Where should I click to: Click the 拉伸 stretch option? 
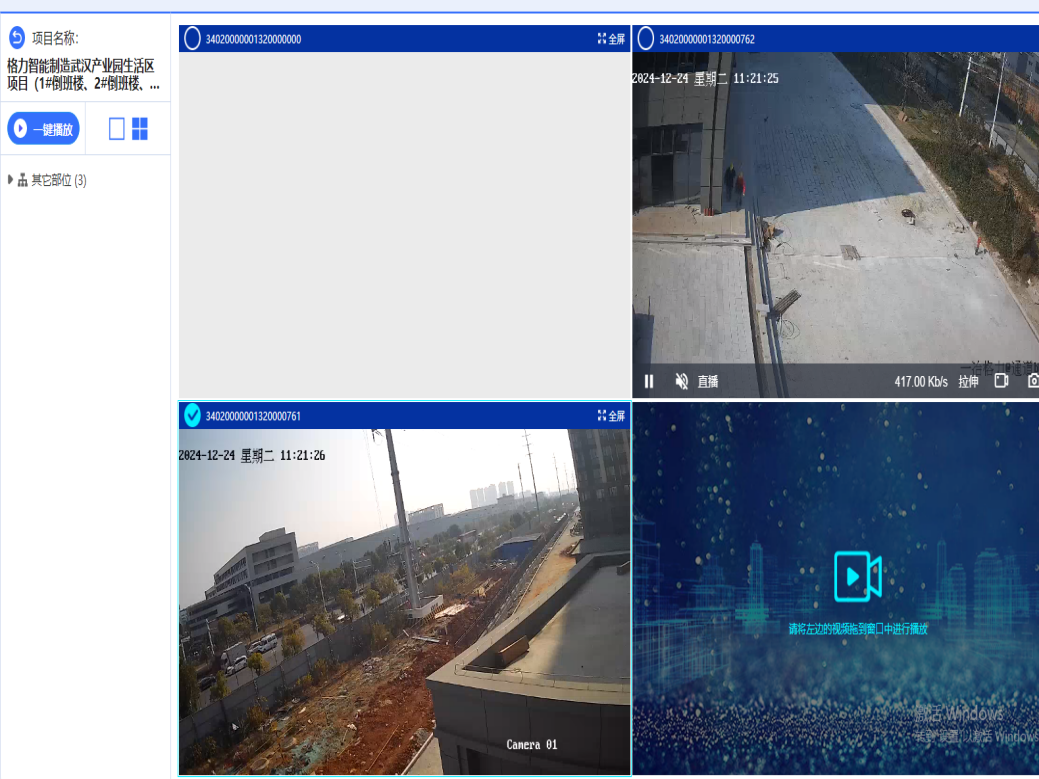pyautogui.click(x=968, y=381)
